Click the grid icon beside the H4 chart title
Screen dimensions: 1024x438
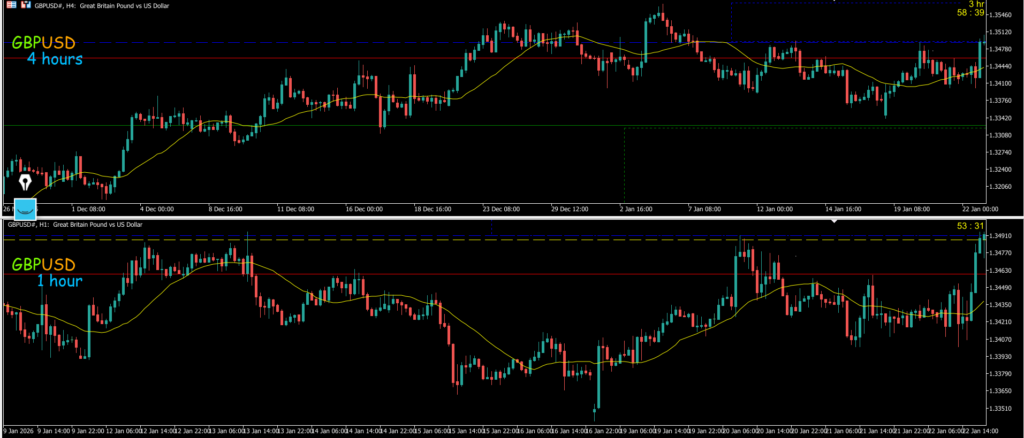click(x=9, y=5)
